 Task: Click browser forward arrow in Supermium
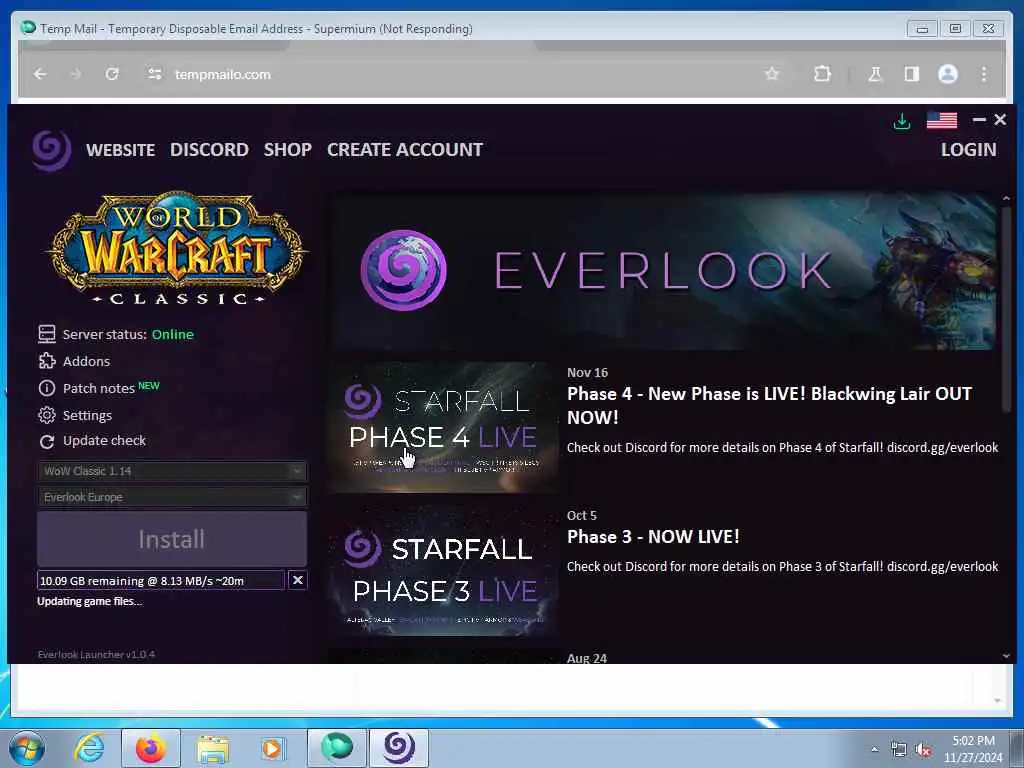[76, 74]
